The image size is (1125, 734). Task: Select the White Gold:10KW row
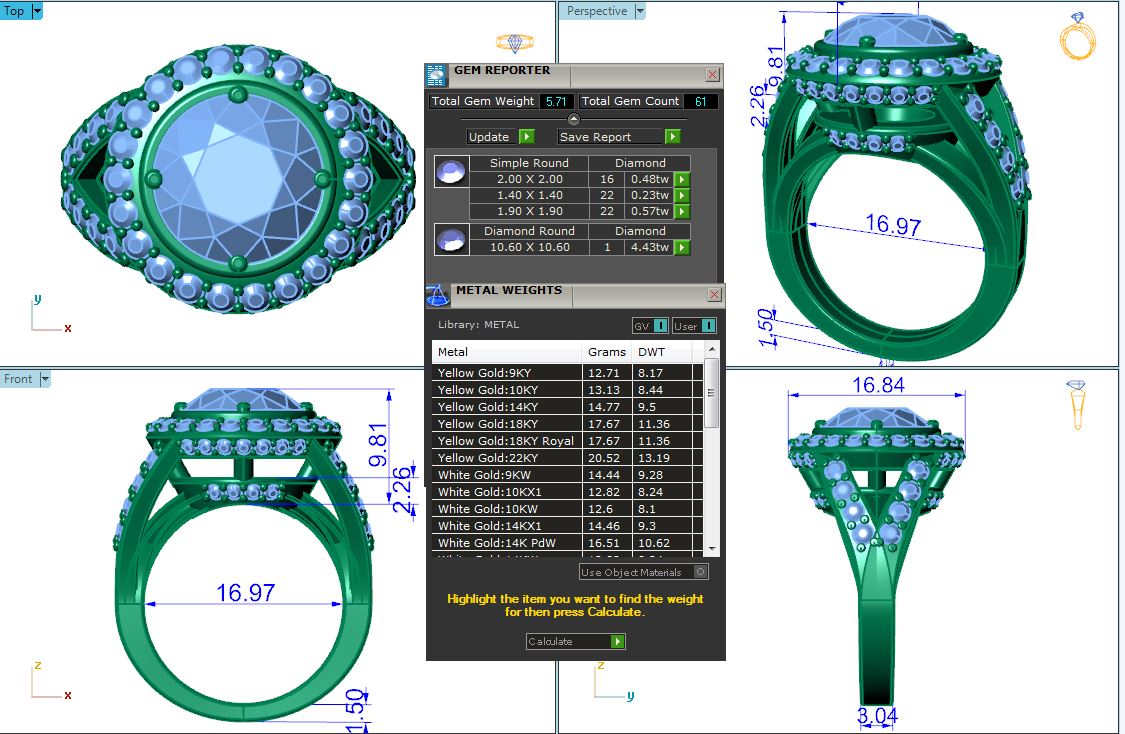pos(568,509)
